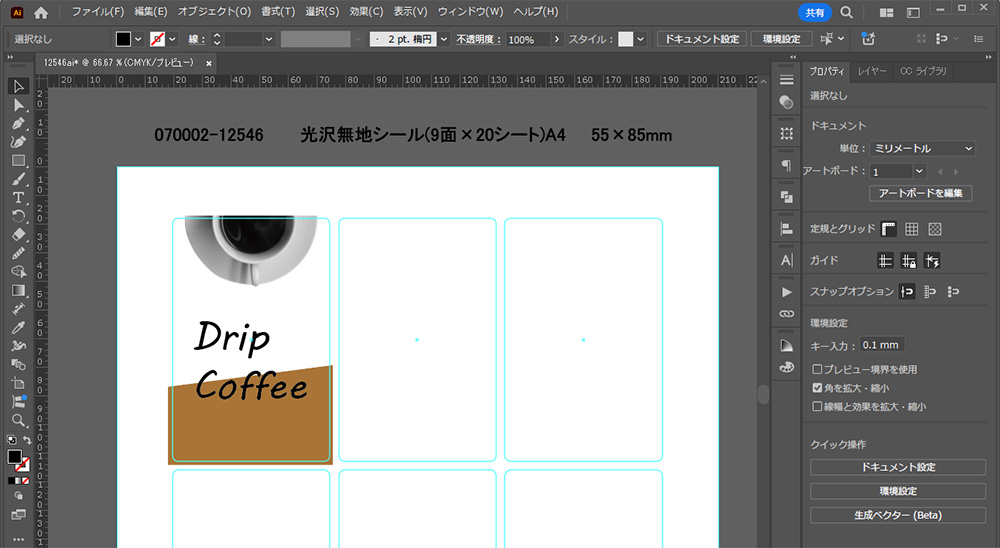Enable 線幅と効果を拡大・縮小 checkbox

[x=817, y=407]
